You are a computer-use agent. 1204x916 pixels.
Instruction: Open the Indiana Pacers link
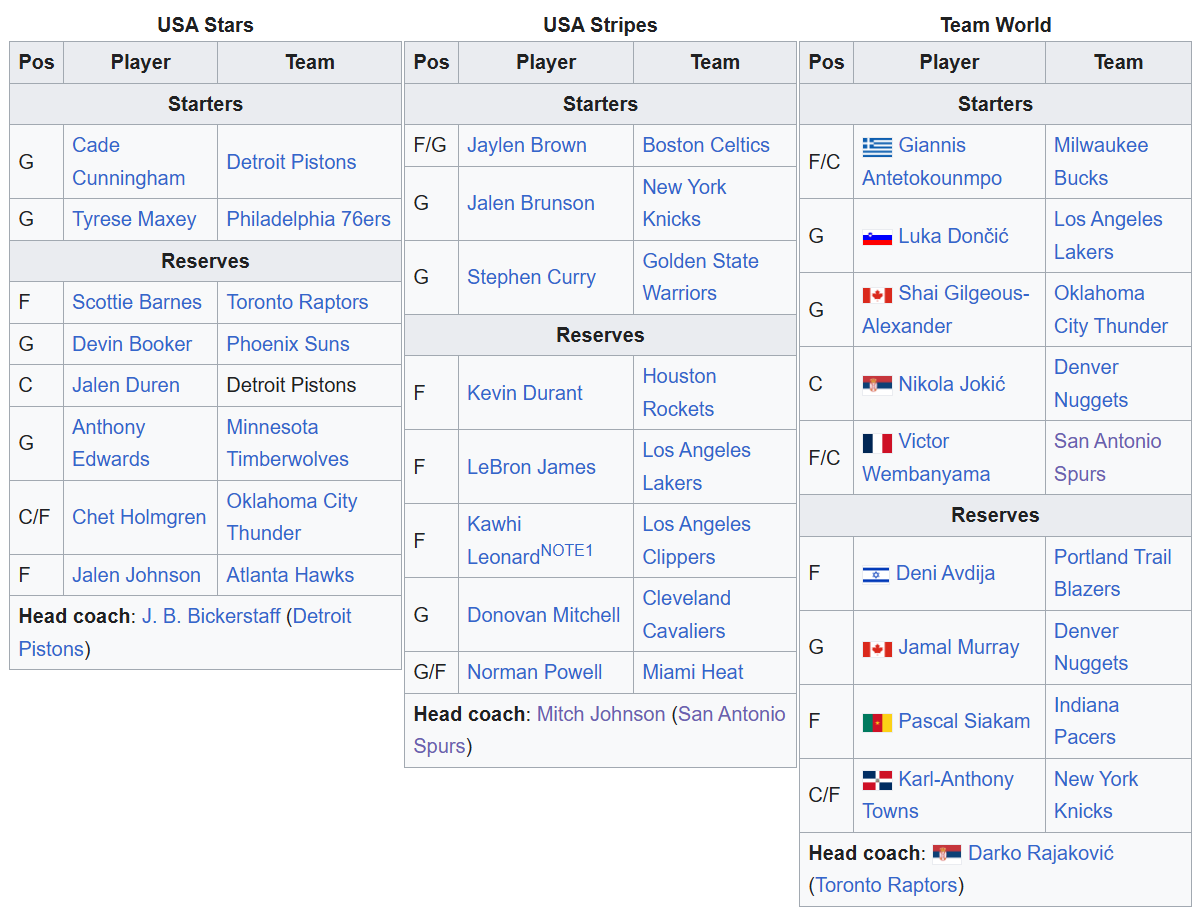tap(1087, 721)
